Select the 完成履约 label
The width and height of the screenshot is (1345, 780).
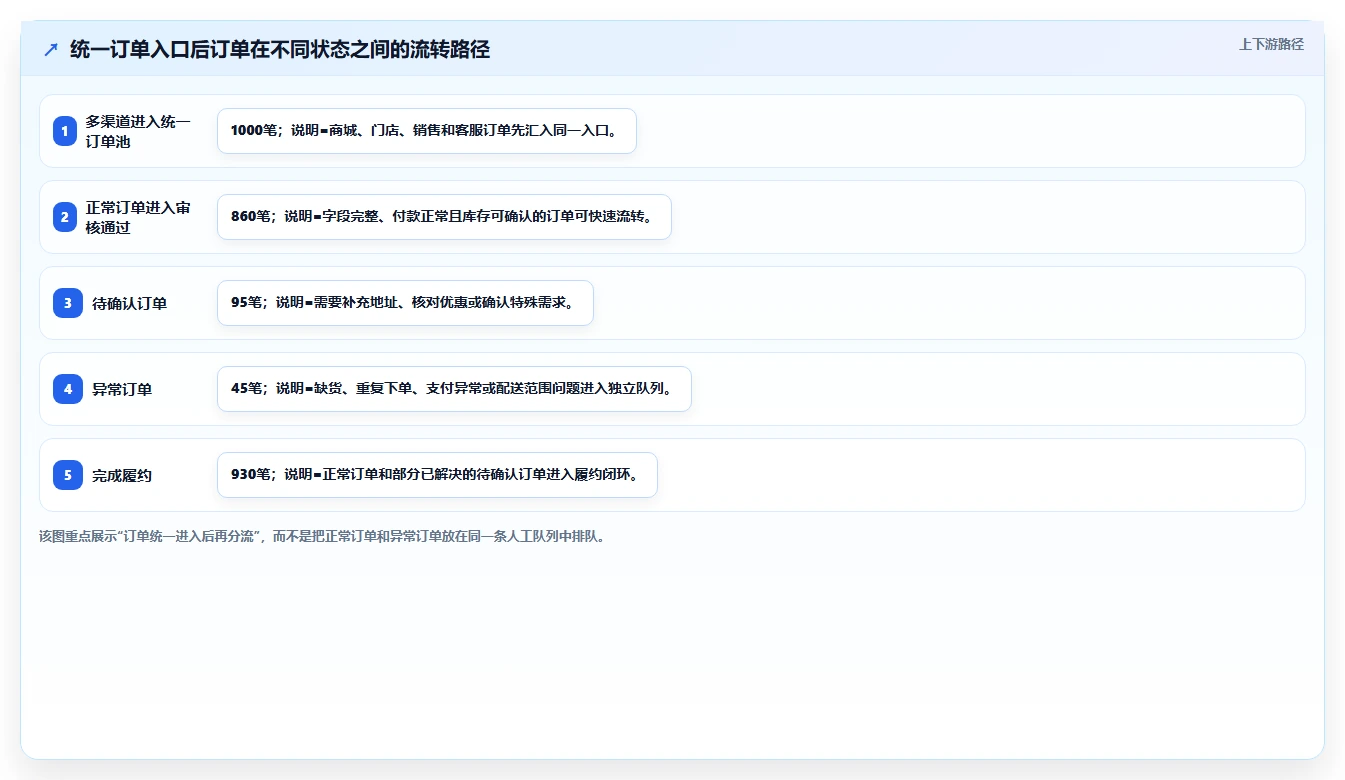click(x=122, y=475)
